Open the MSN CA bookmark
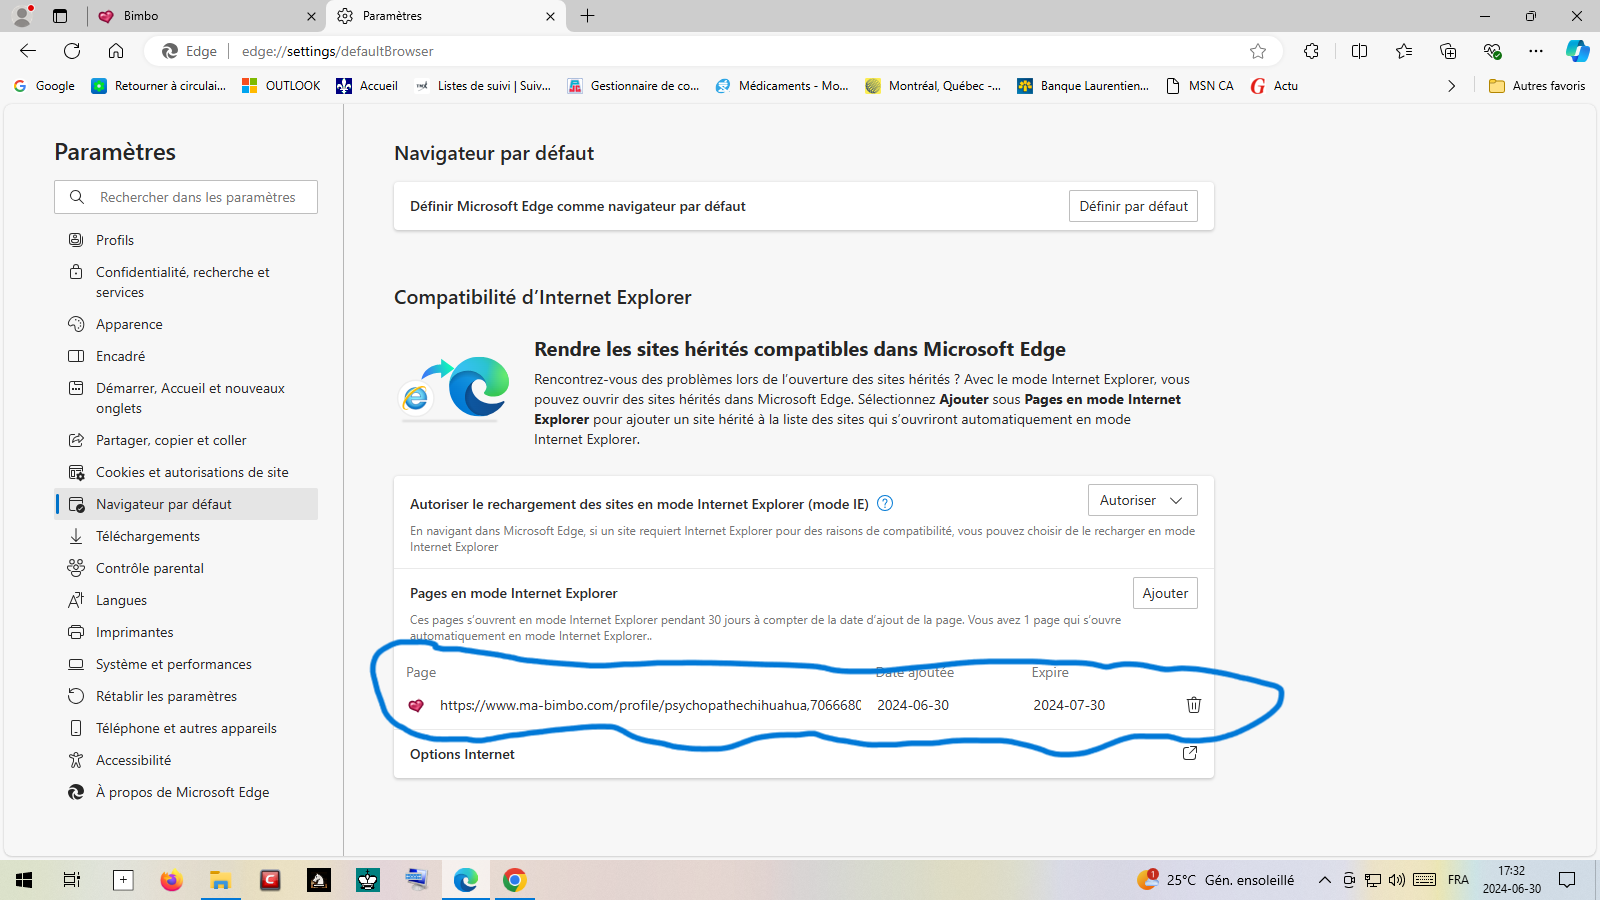 tap(1200, 86)
